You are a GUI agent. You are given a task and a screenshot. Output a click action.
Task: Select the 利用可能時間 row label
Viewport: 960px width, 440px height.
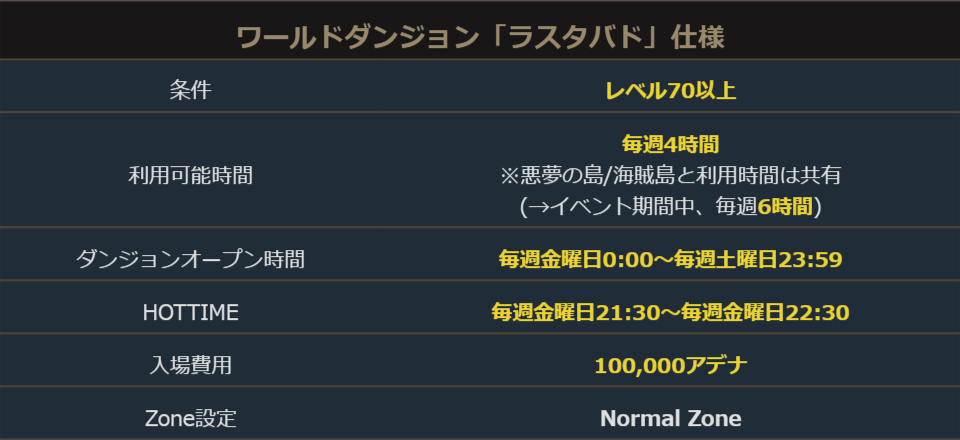point(190,175)
